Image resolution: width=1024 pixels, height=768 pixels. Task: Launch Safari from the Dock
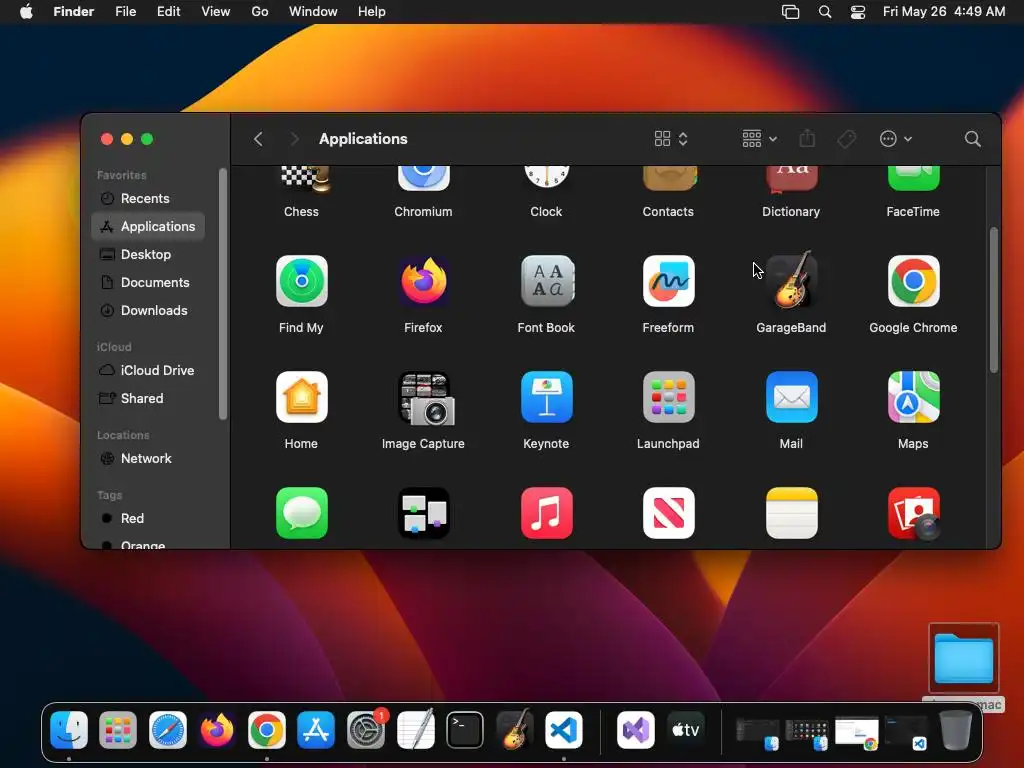pyautogui.click(x=168, y=730)
